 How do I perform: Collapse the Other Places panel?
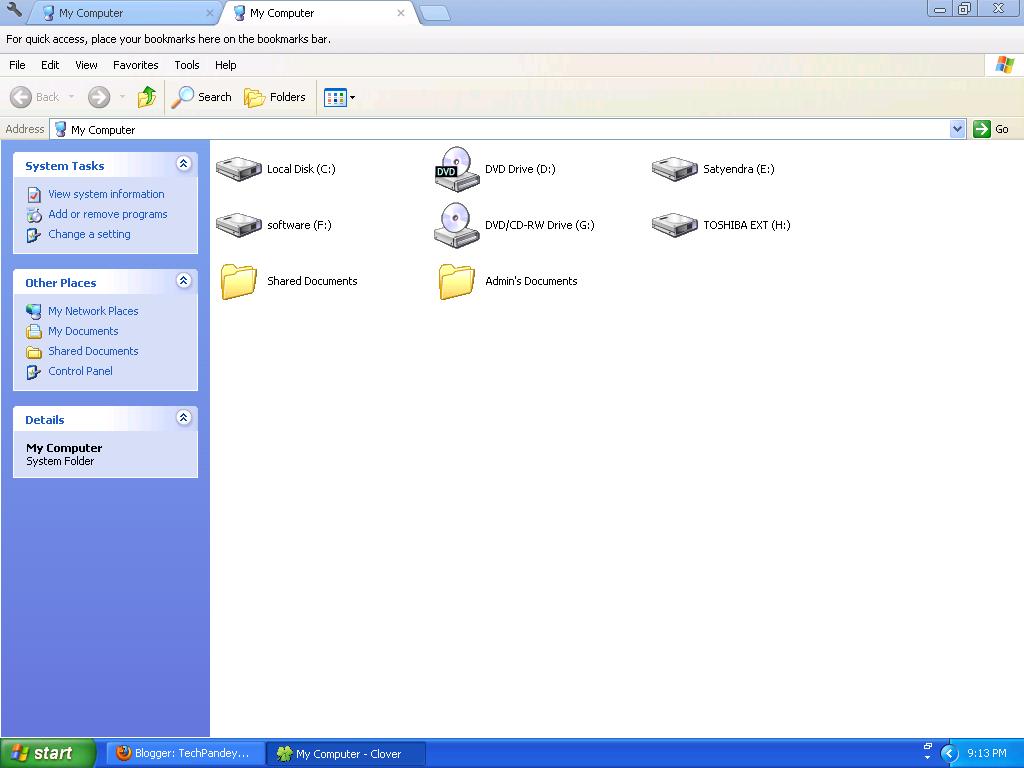tap(184, 281)
